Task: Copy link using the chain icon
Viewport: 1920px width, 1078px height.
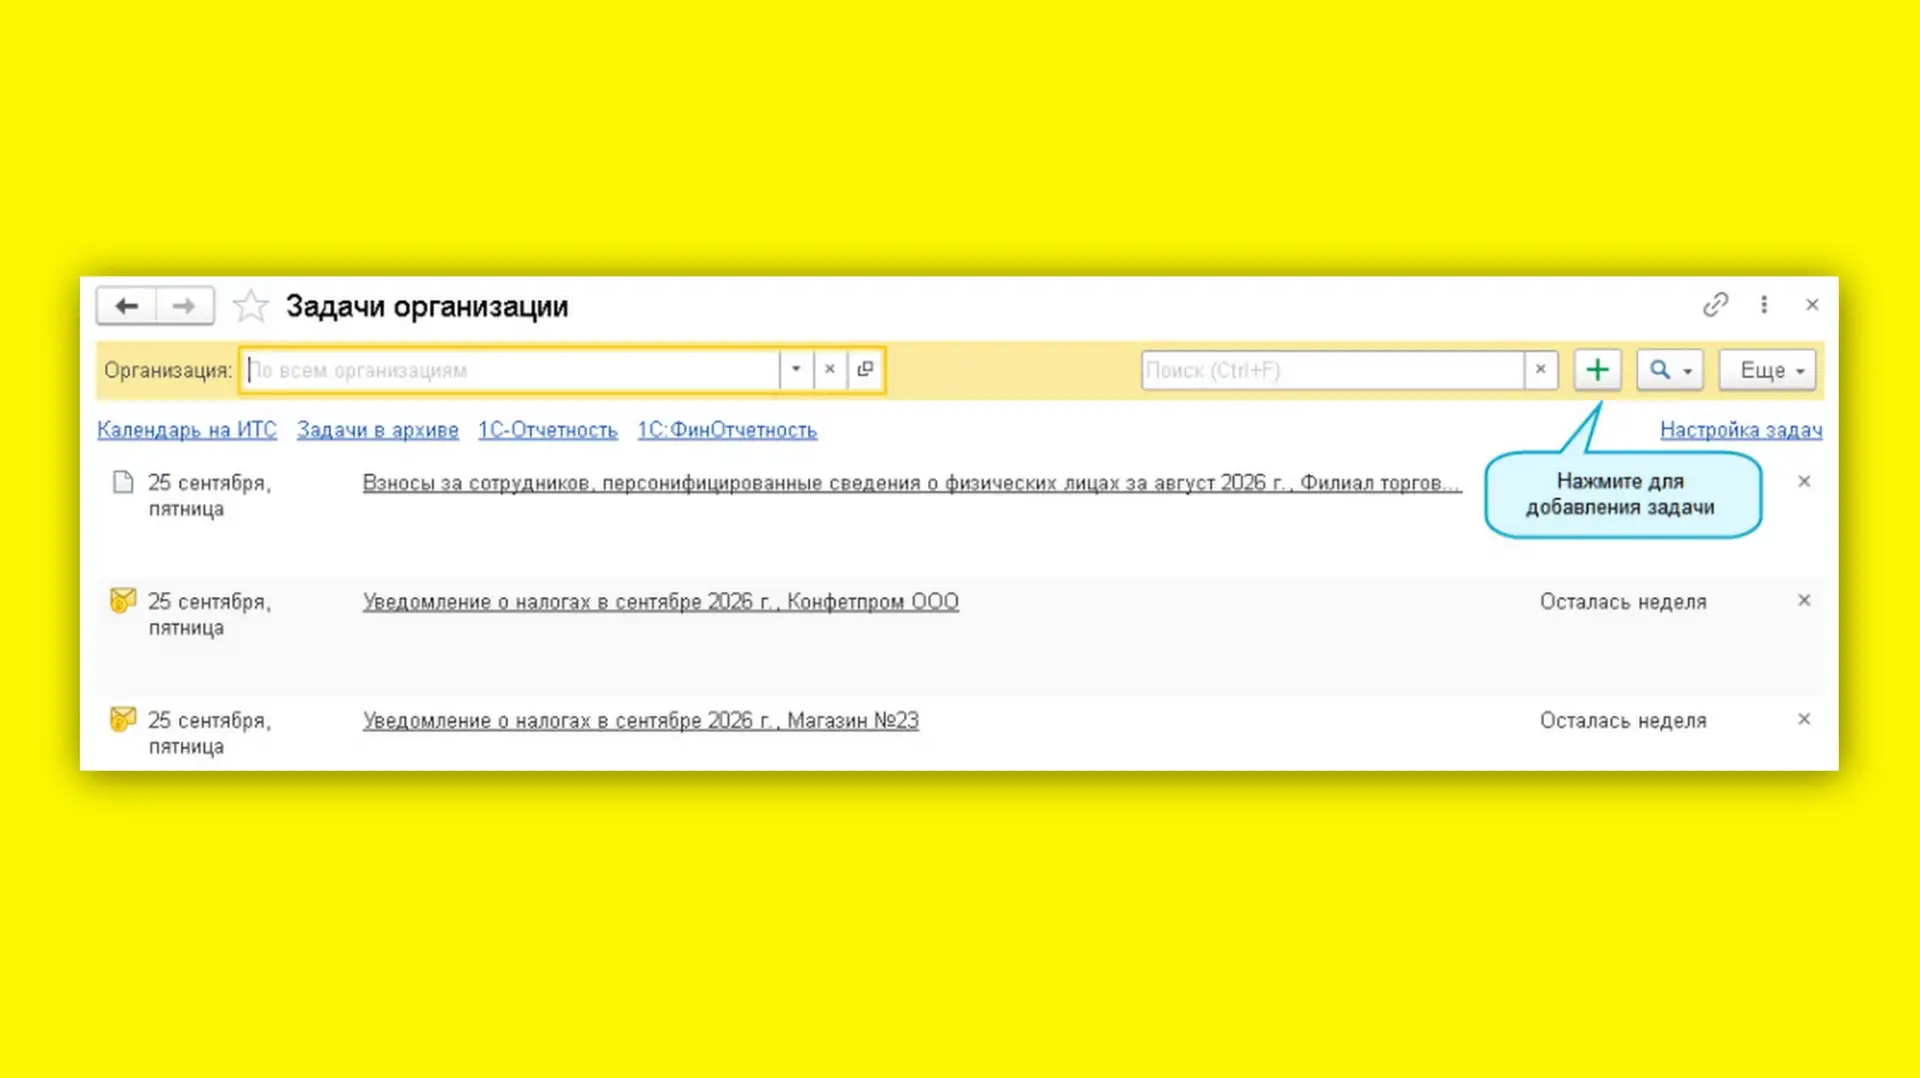Action: point(1715,304)
